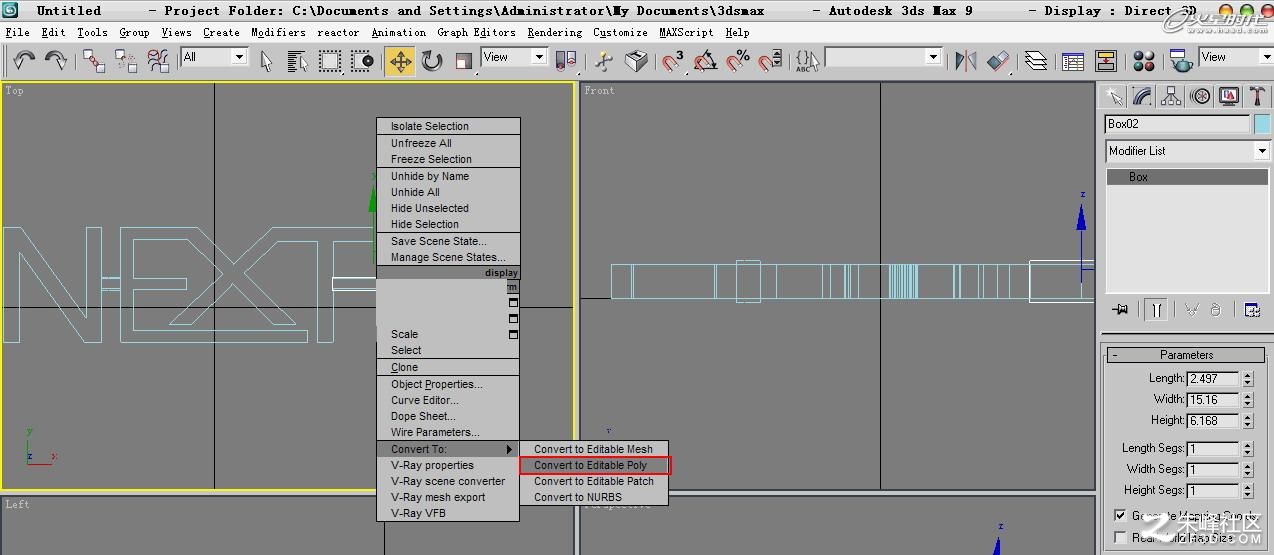Click the Redo arrow icon
The width and height of the screenshot is (1274, 555).
point(56,61)
